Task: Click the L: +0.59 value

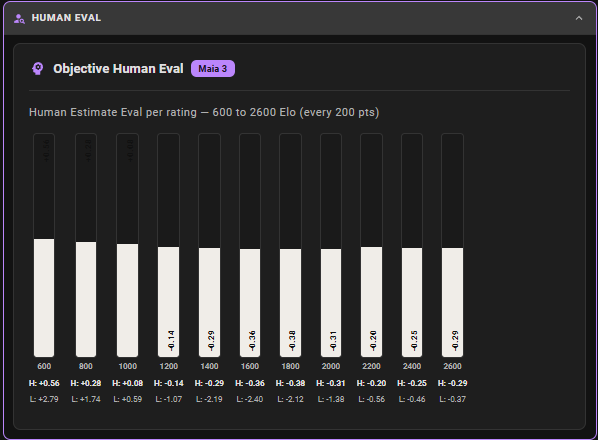Action: click(127, 399)
